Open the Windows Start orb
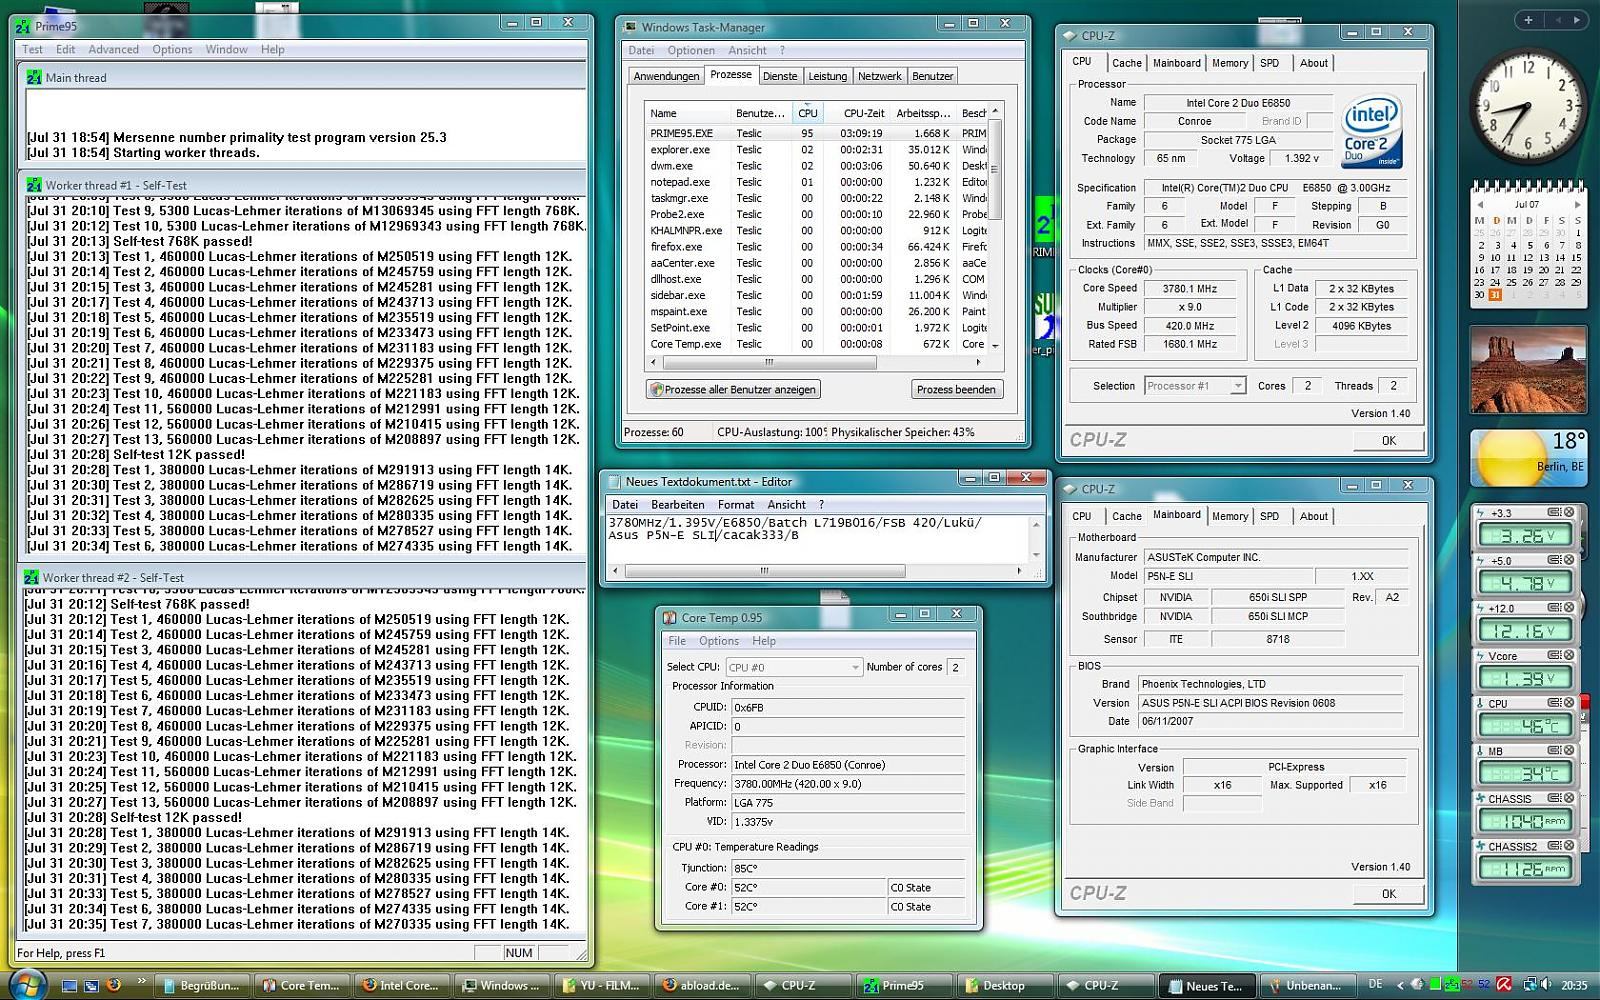This screenshot has height=1000, width=1600. (x=27, y=984)
